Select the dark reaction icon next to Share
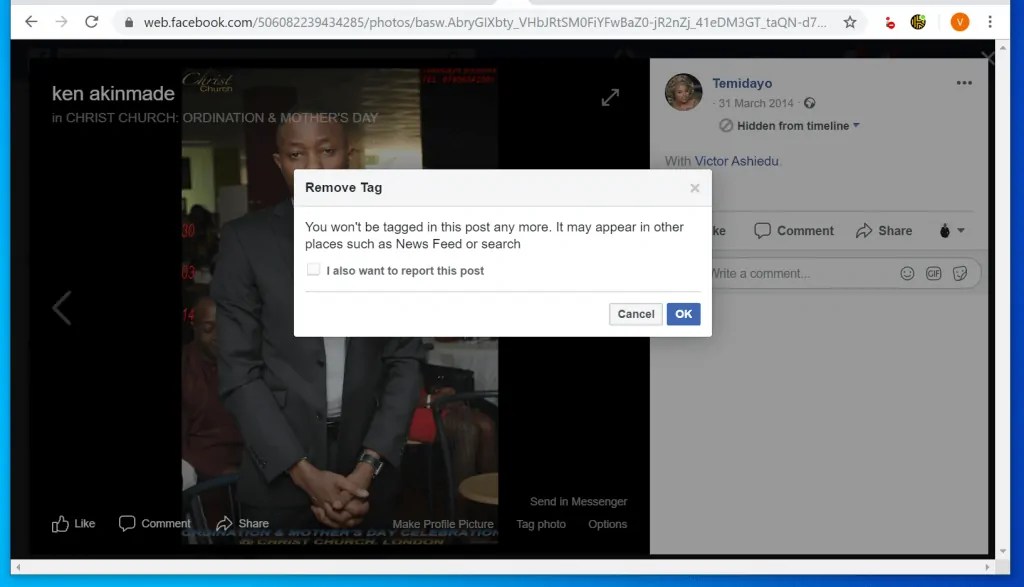Screen dimensions: 1024x587 (943, 230)
